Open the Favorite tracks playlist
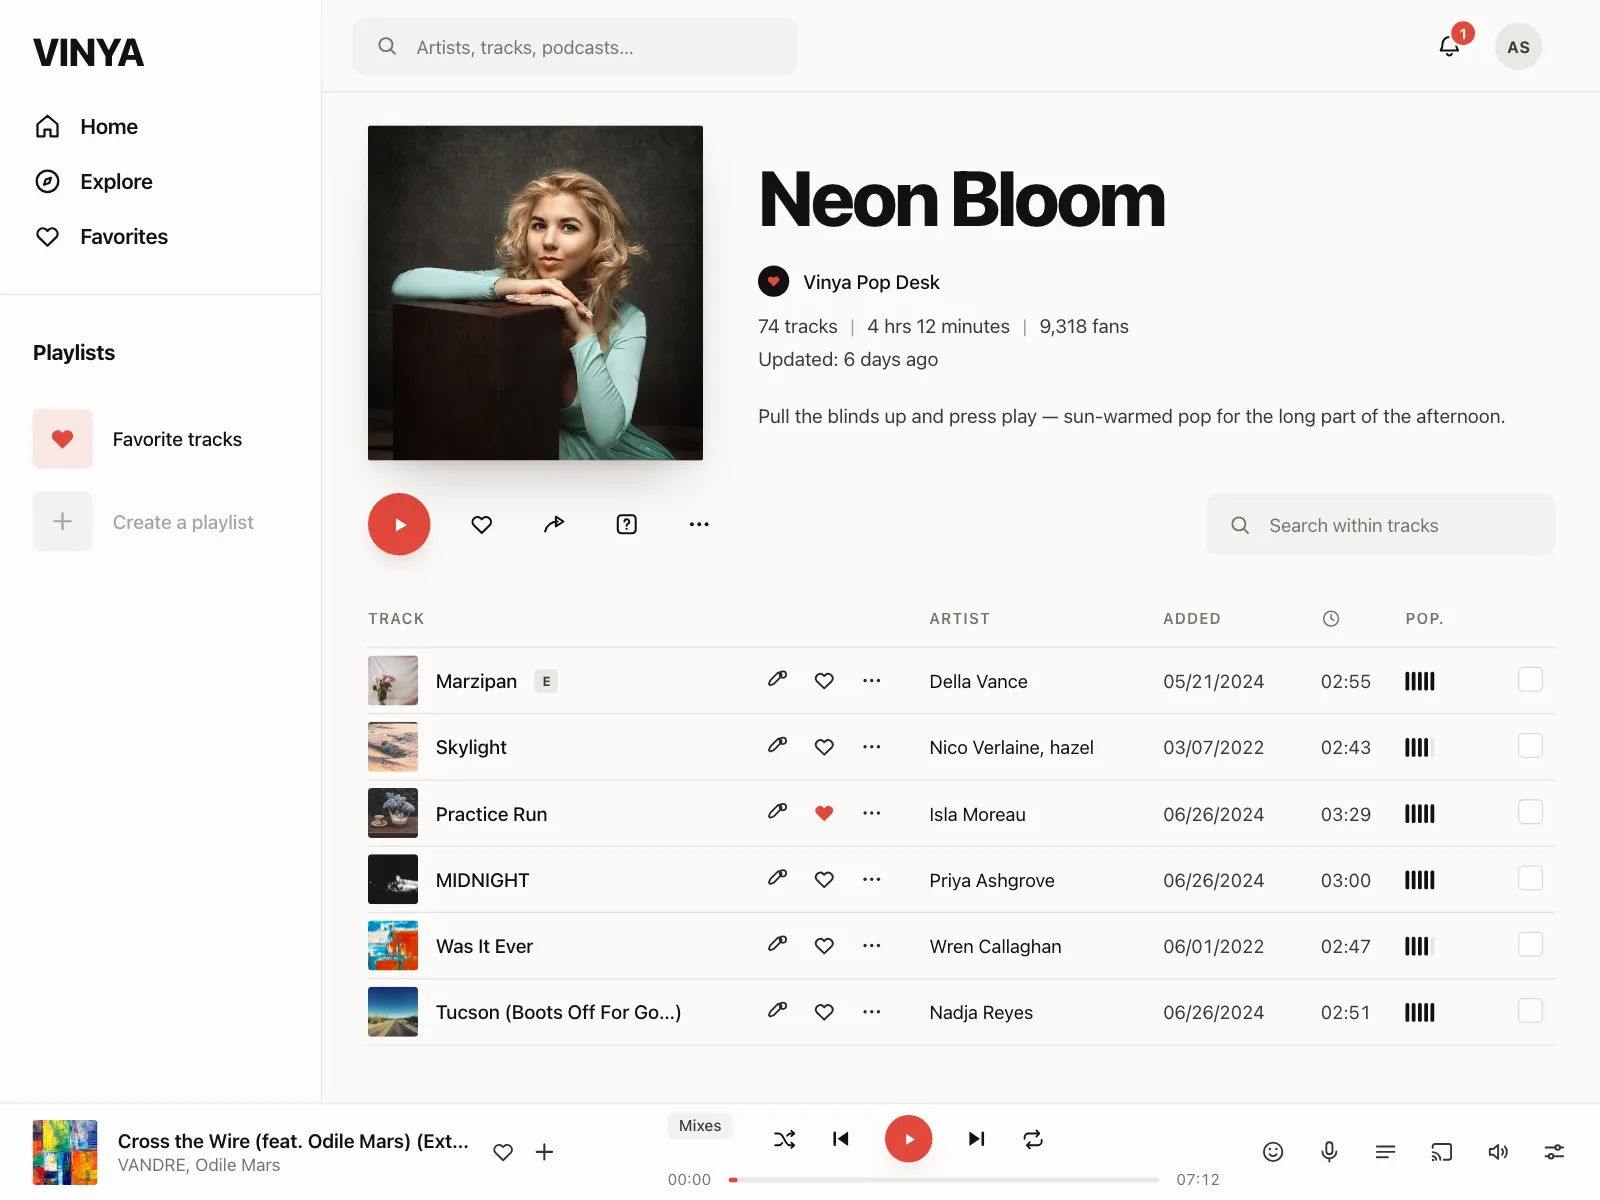Image resolution: width=1600 pixels, height=1200 pixels. (138, 439)
